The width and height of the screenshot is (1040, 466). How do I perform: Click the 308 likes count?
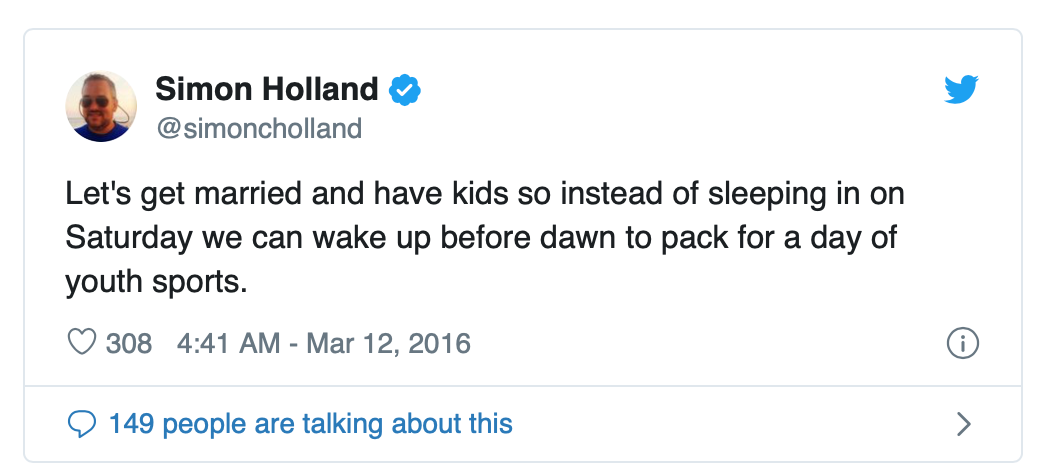click(x=129, y=343)
